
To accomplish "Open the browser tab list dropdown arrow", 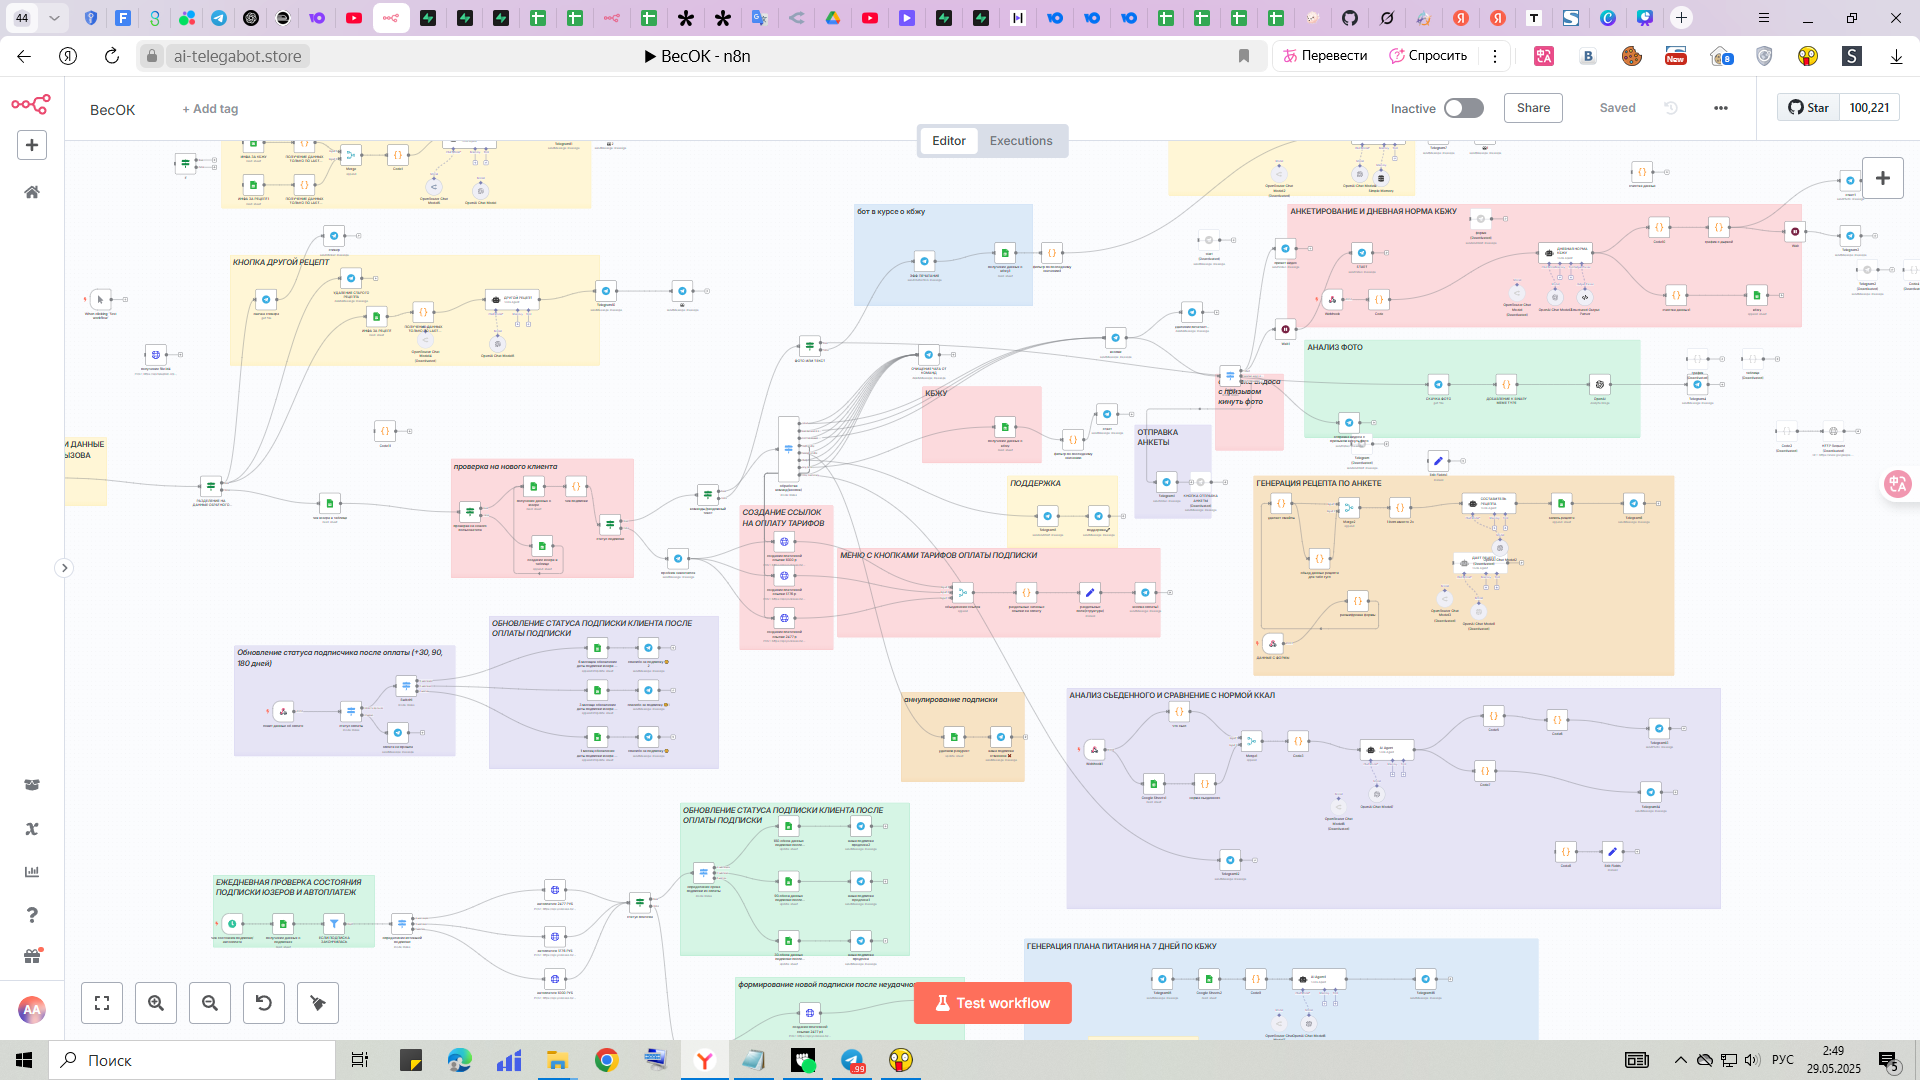I will pos(54,18).
